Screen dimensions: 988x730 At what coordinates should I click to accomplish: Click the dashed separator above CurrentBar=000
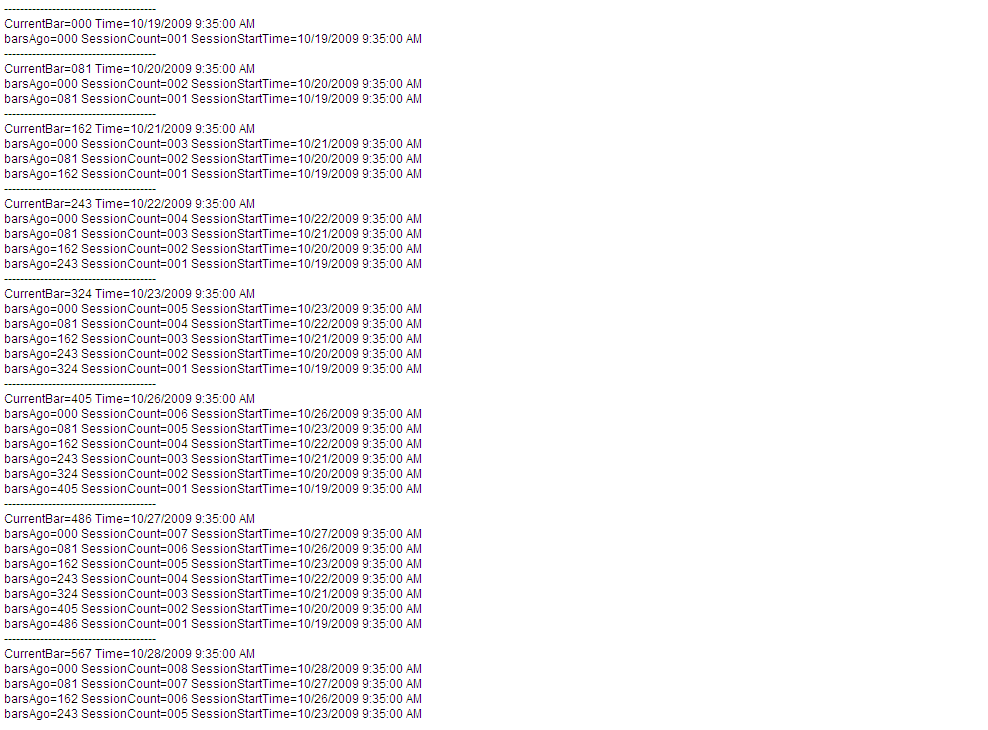(x=80, y=9)
